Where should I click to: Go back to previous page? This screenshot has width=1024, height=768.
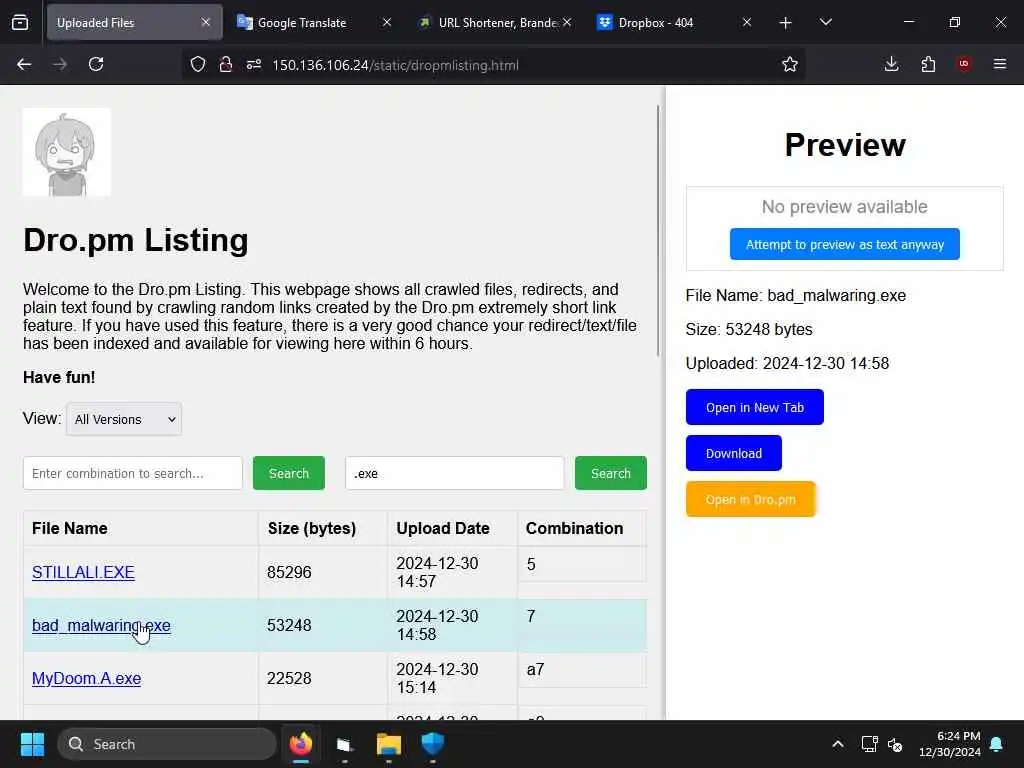(24, 64)
